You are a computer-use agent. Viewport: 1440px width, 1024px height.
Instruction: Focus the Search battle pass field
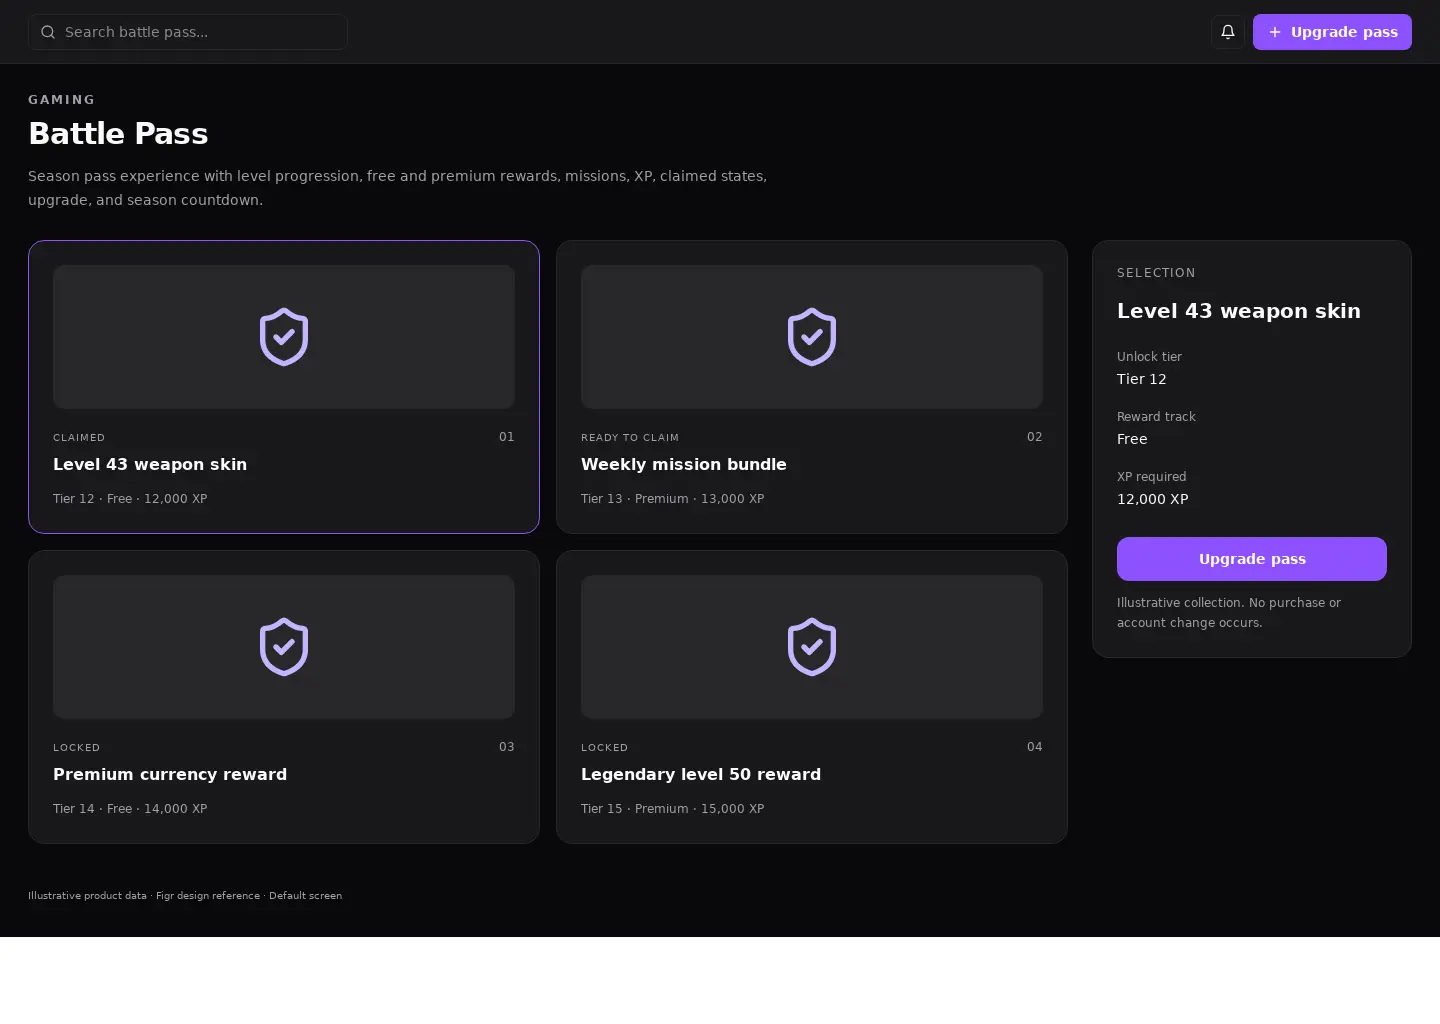[188, 32]
